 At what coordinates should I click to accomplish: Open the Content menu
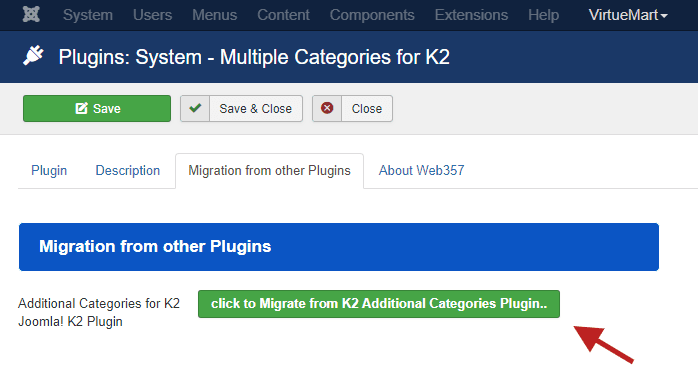(x=283, y=15)
